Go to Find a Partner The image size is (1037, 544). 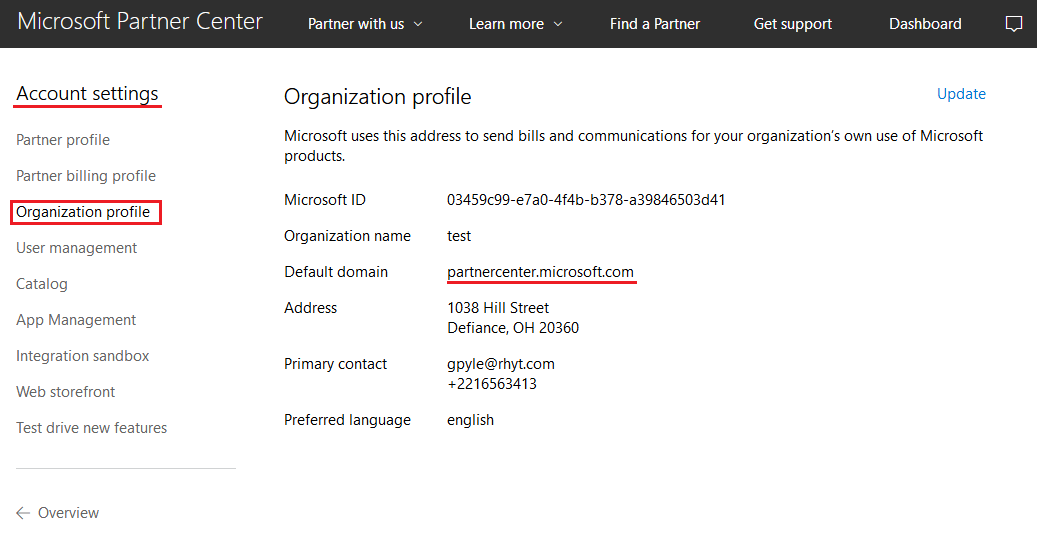click(655, 24)
